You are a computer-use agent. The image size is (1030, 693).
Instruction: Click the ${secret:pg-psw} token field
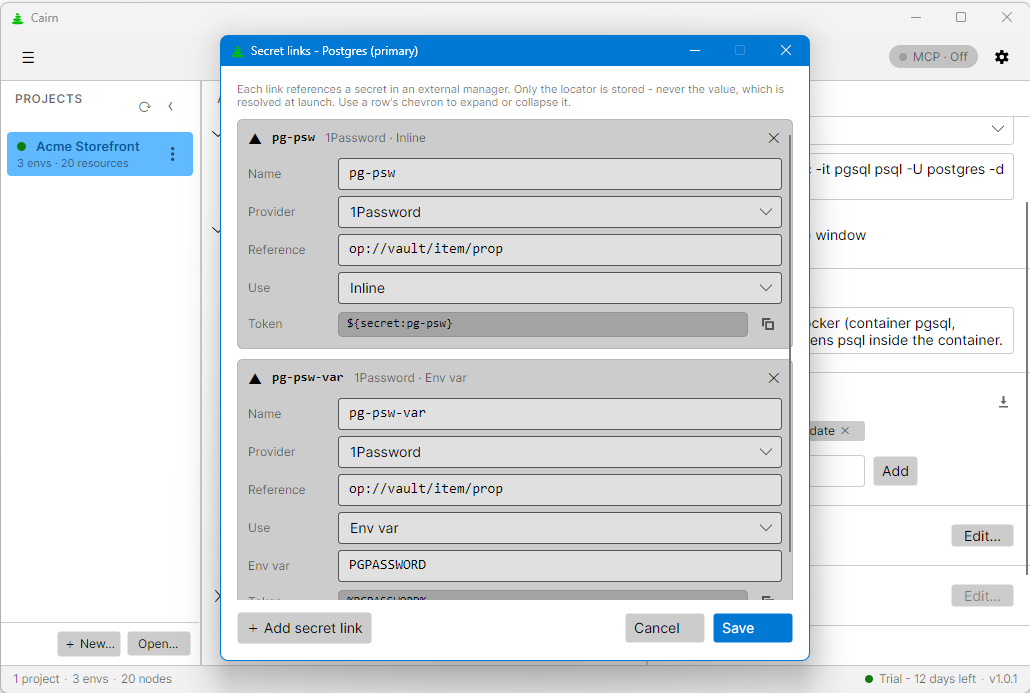[543, 324]
